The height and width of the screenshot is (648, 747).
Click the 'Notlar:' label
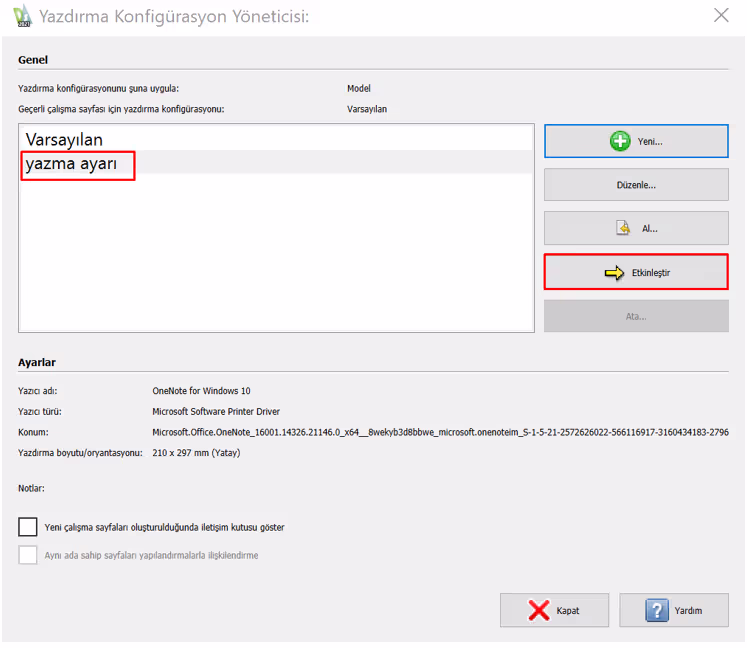pos(31,488)
